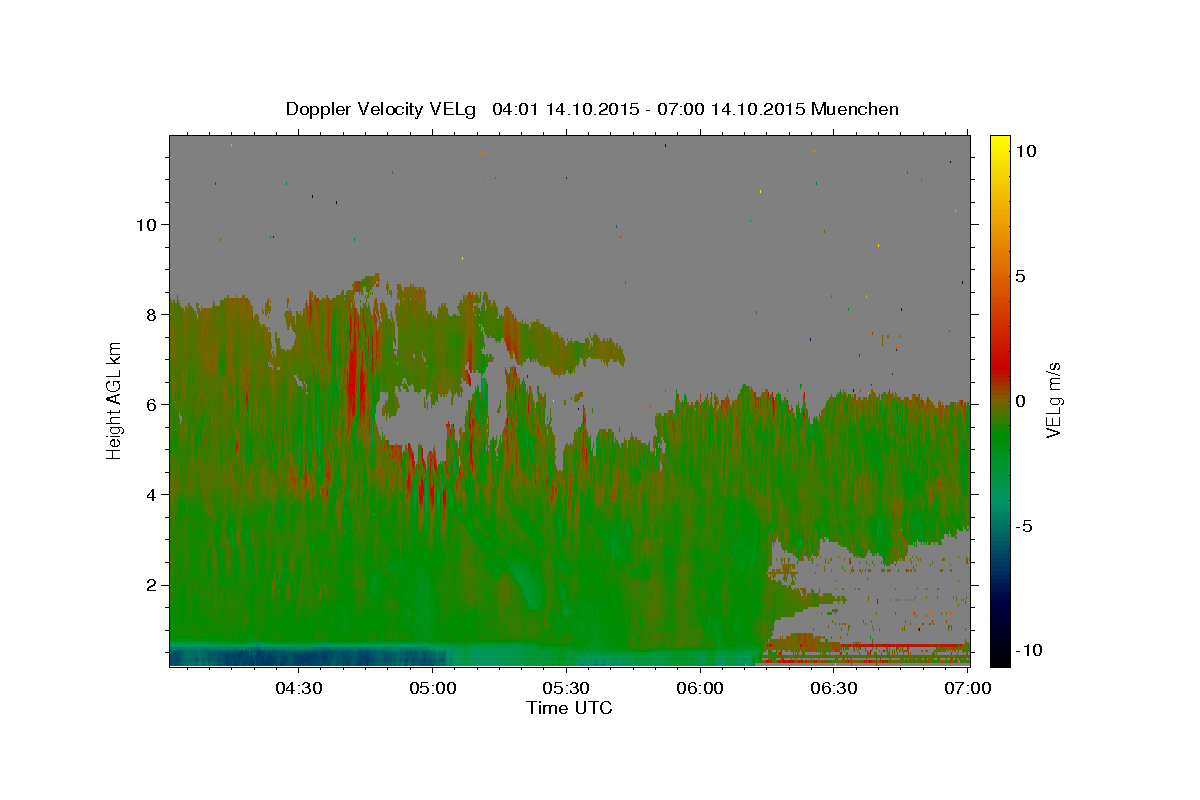Viewport: 1200px width, 800px height.
Task: Click the 'Time UTC' axis title
Action: 569,708
